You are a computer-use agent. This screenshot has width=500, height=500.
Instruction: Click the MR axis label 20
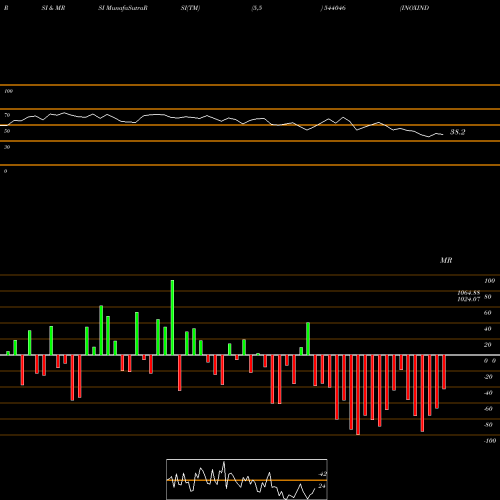tap(488, 345)
